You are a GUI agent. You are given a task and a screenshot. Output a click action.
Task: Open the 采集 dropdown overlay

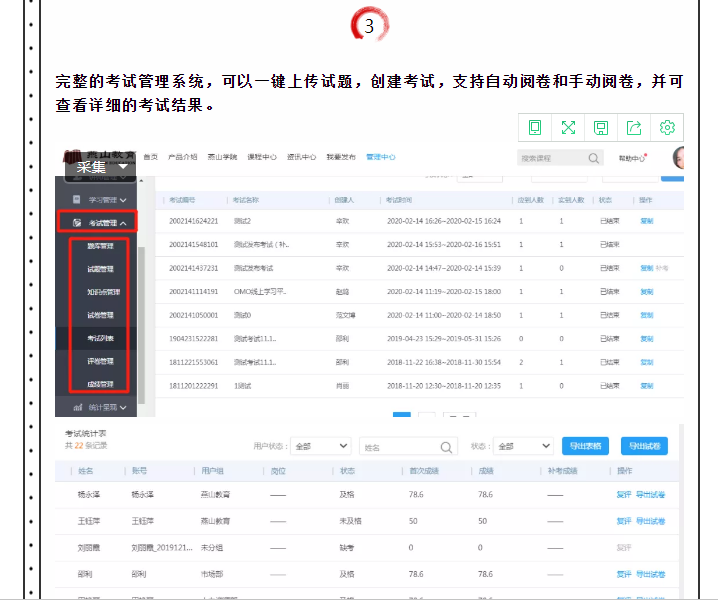(100, 167)
